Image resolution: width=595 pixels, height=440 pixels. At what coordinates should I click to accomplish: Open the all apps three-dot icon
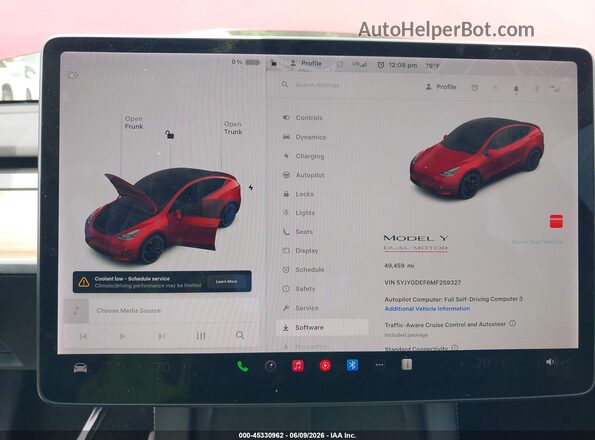point(379,365)
